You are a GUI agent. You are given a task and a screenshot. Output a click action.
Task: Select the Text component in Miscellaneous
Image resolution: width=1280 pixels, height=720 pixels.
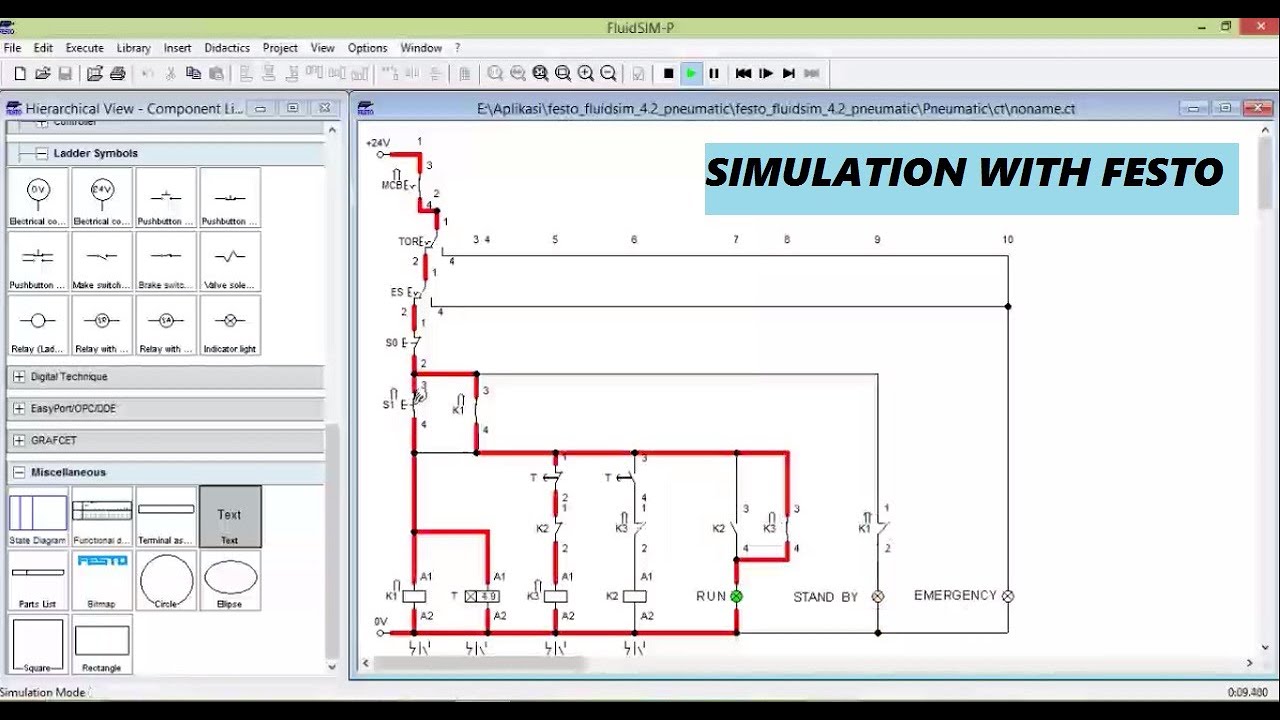click(x=230, y=517)
